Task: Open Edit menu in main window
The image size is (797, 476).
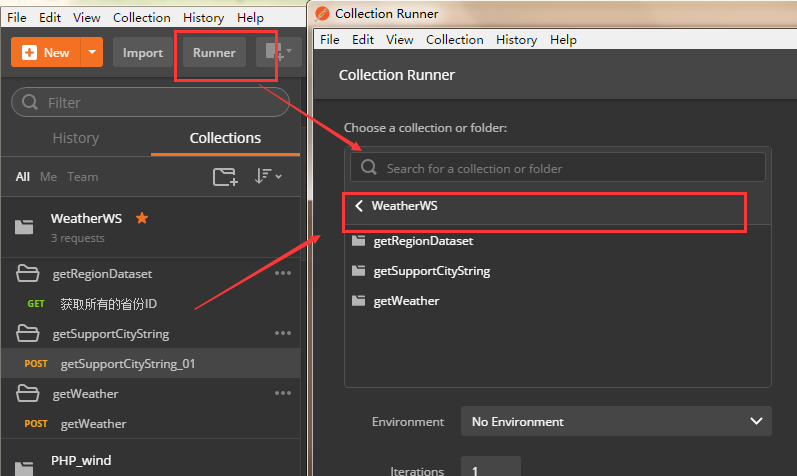Action: [50, 17]
